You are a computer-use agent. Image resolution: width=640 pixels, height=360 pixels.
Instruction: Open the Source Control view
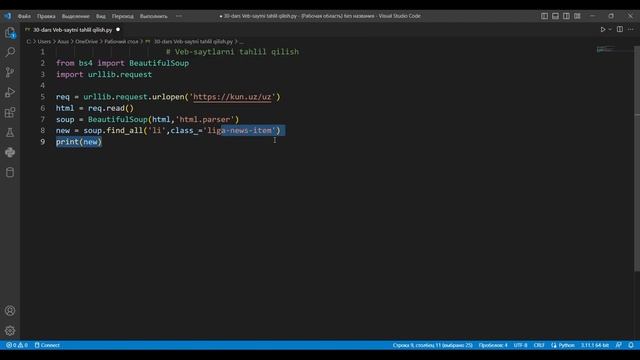(x=10, y=72)
